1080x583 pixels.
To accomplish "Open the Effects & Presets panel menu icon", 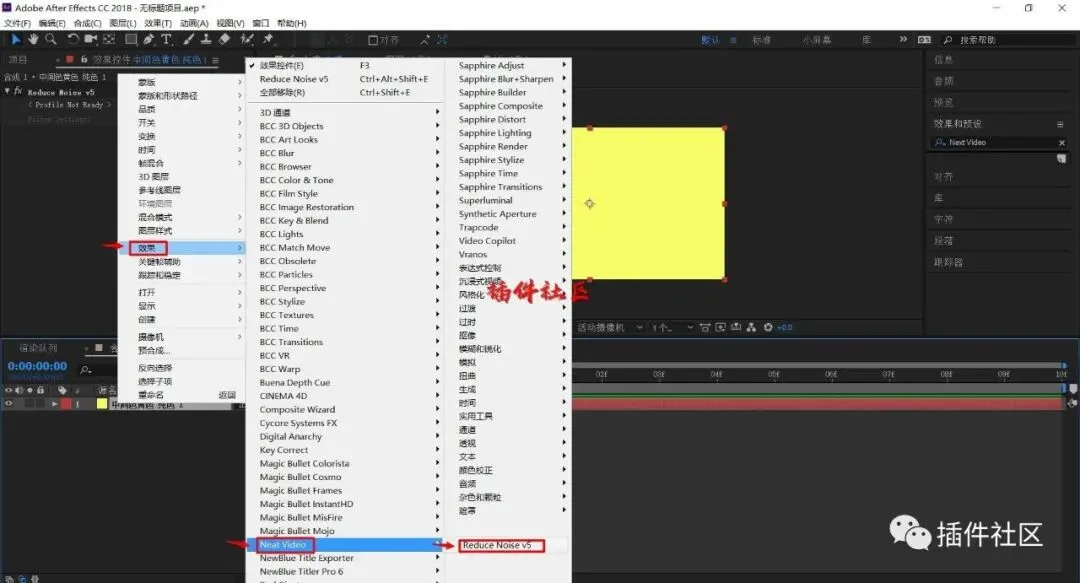I will click(1060, 124).
